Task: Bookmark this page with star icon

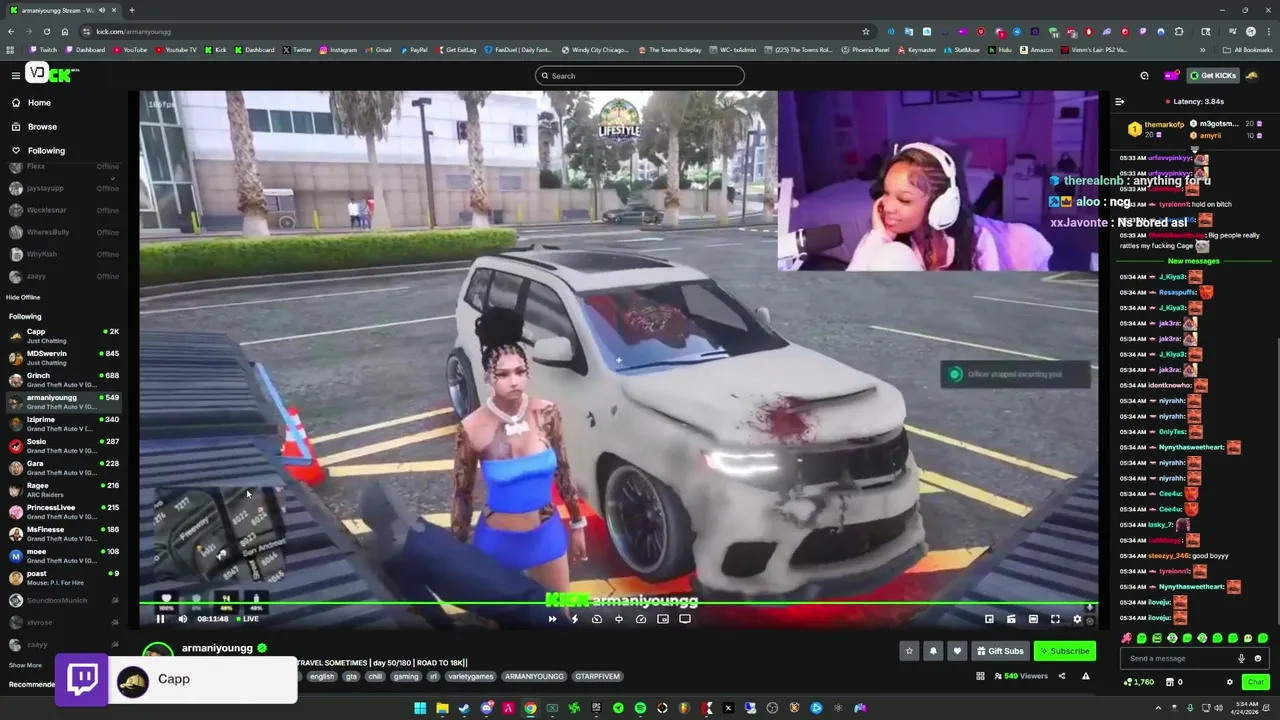Action: [x=866, y=31]
